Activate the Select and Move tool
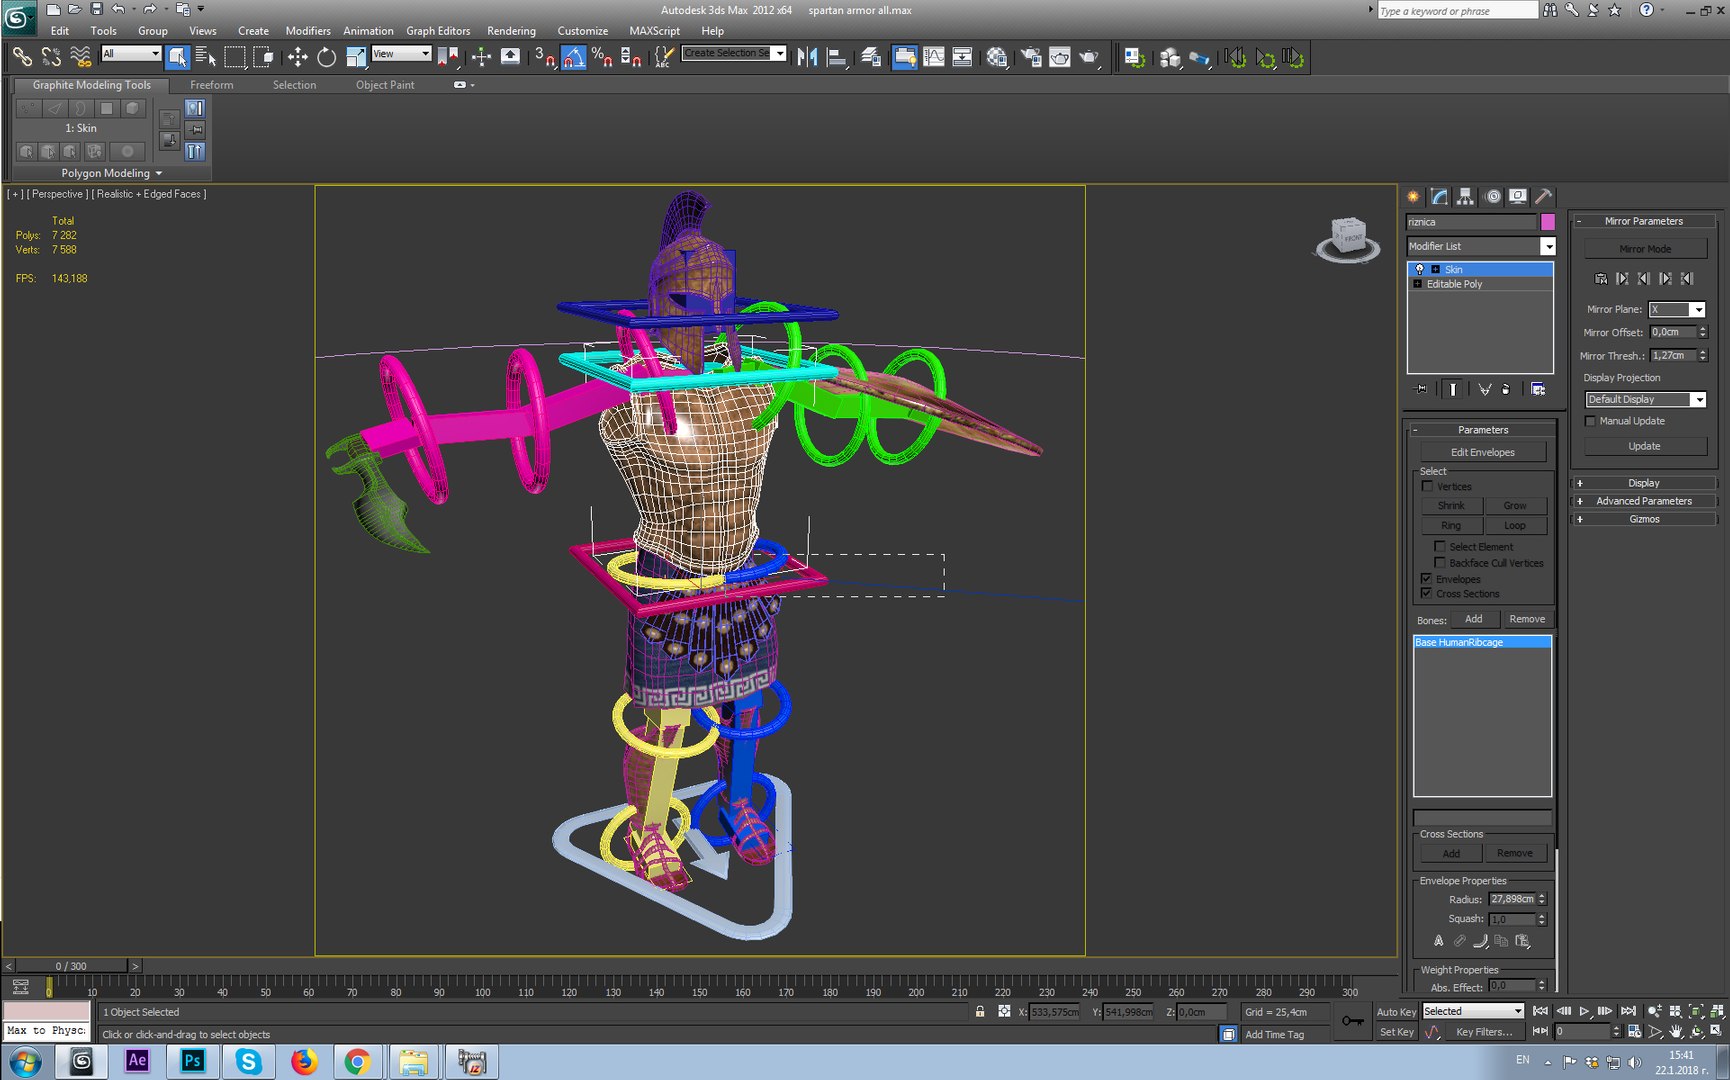The width and height of the screenshot is (1730, 1080). (297, 57)
